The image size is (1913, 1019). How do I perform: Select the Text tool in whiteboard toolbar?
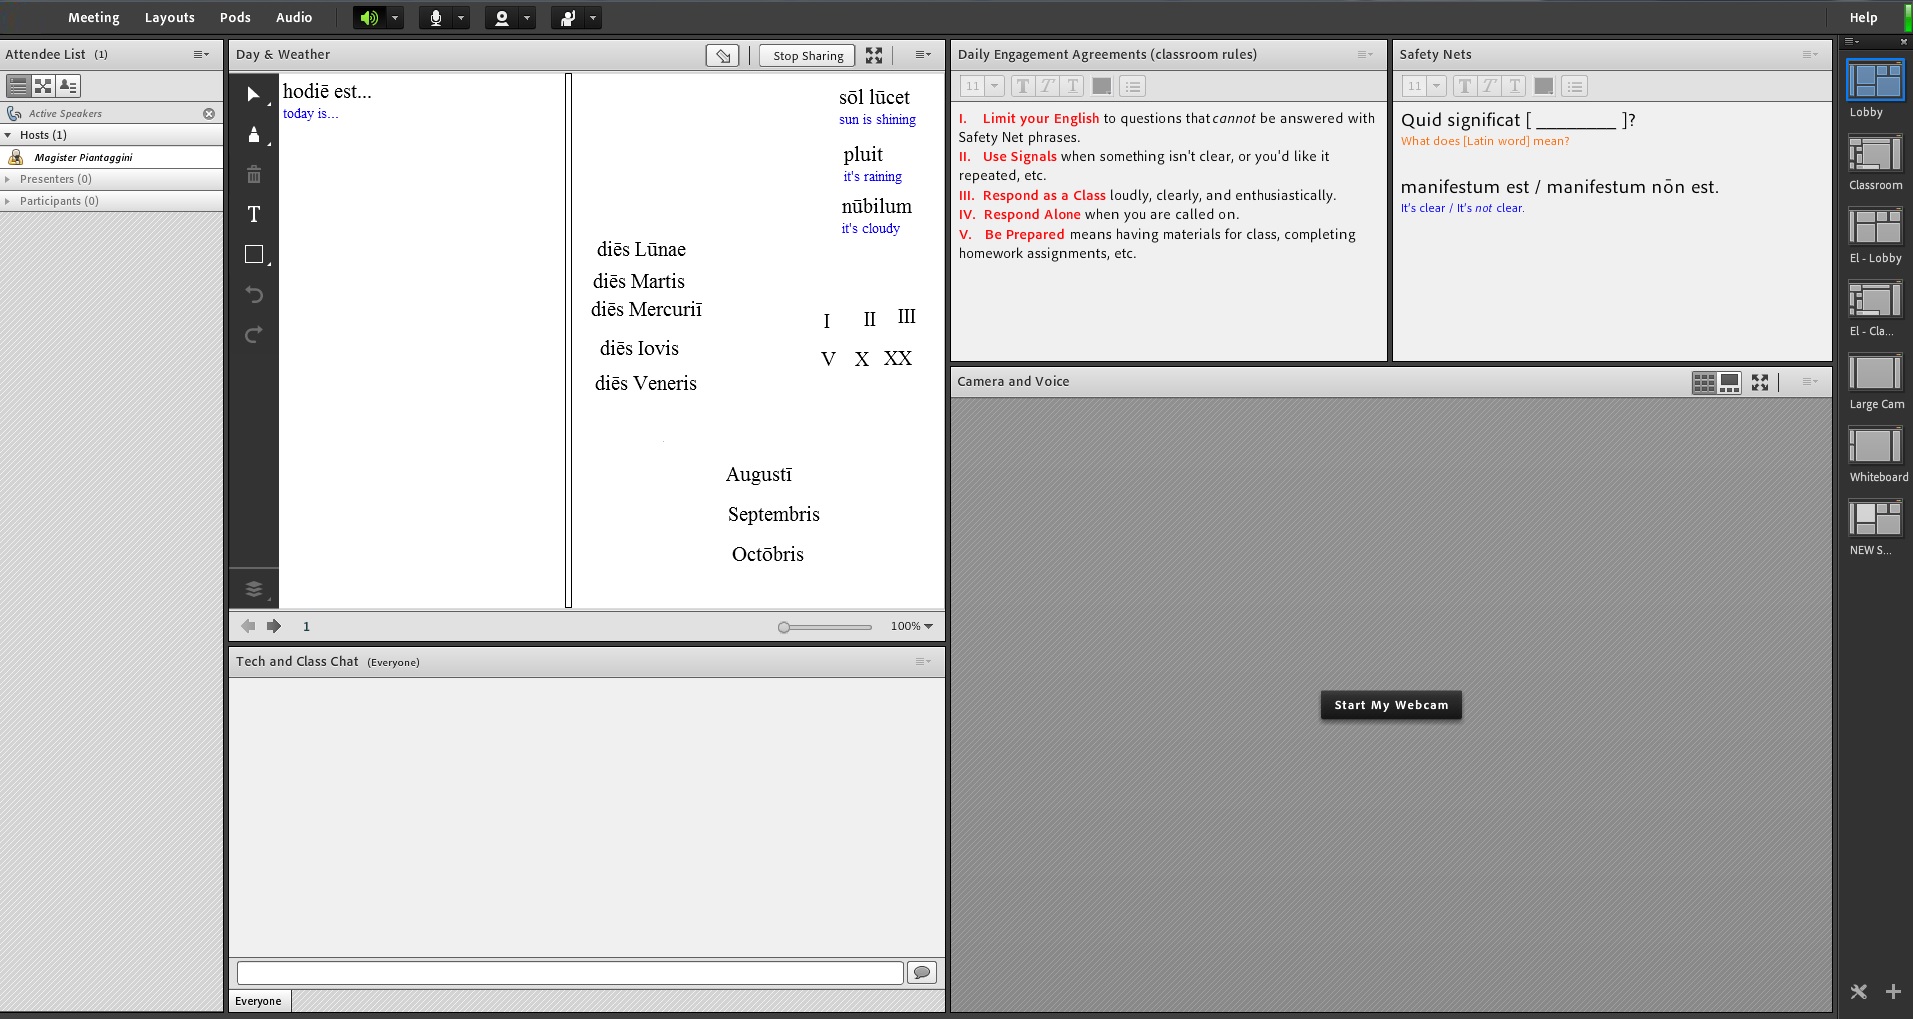[254, 214]
